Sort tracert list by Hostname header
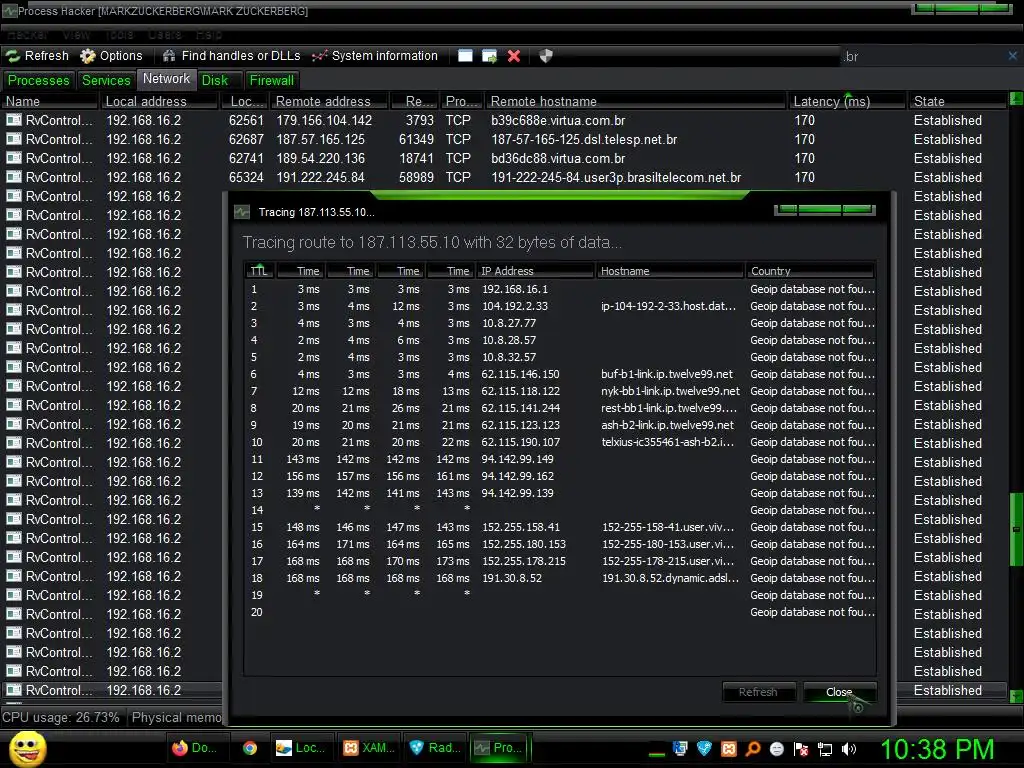The height and width of the screenshot is (768, 1024). coord(670,271)
